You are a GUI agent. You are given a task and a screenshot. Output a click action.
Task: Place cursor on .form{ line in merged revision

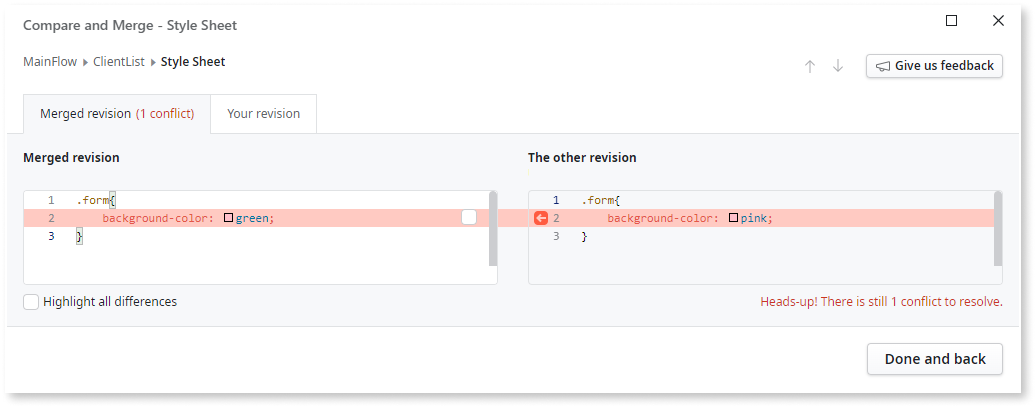coord(96,200)
